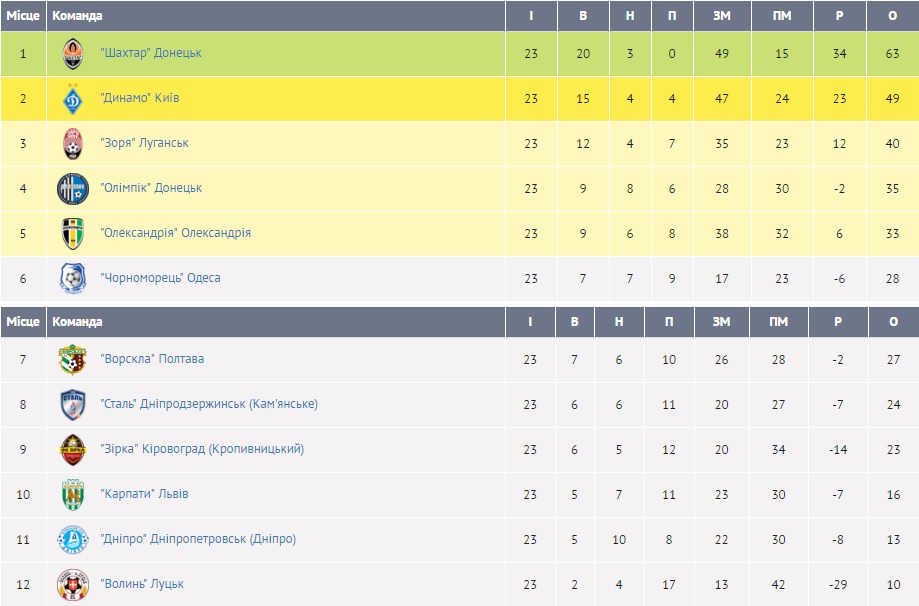Click the Zorya Luhansk team logo

pos(73,143)
